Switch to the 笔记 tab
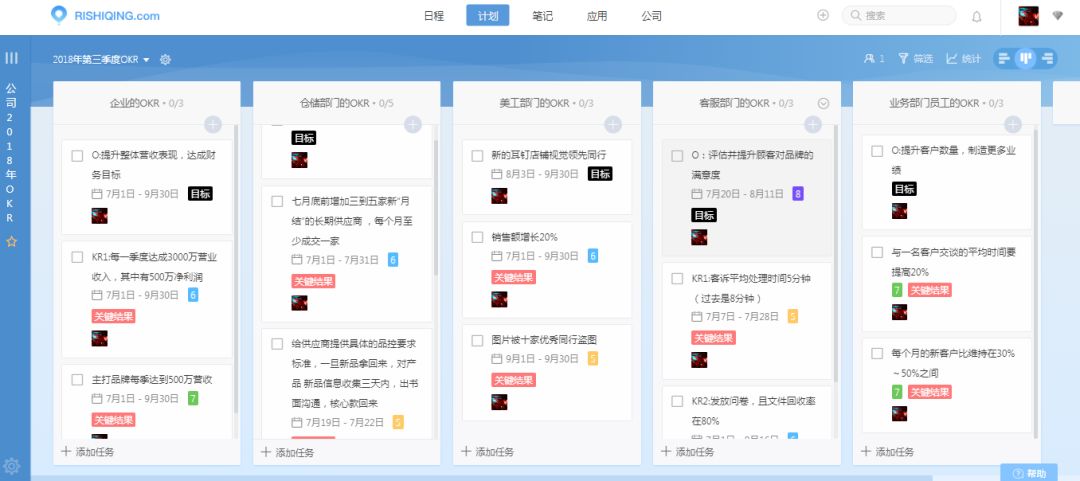Screen dimensions: 1080x481 tap(543, 16)
